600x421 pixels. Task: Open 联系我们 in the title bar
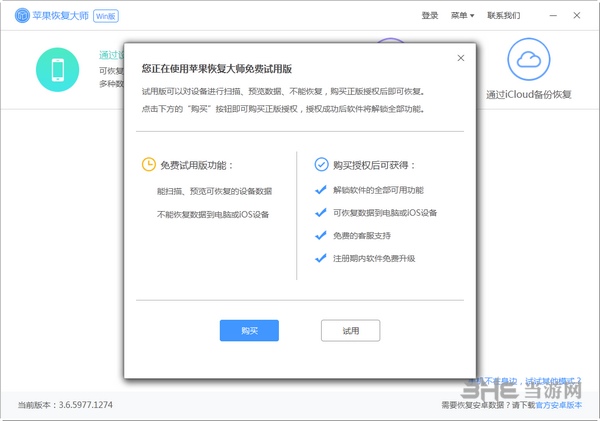(504, 16)
